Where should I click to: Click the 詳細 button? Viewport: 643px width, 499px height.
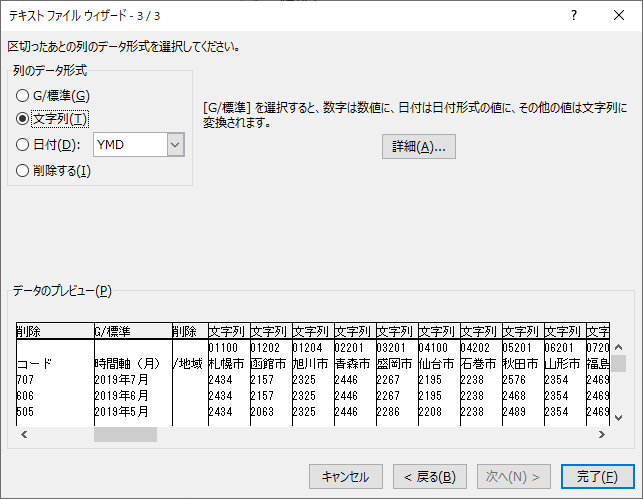point(418,147)
